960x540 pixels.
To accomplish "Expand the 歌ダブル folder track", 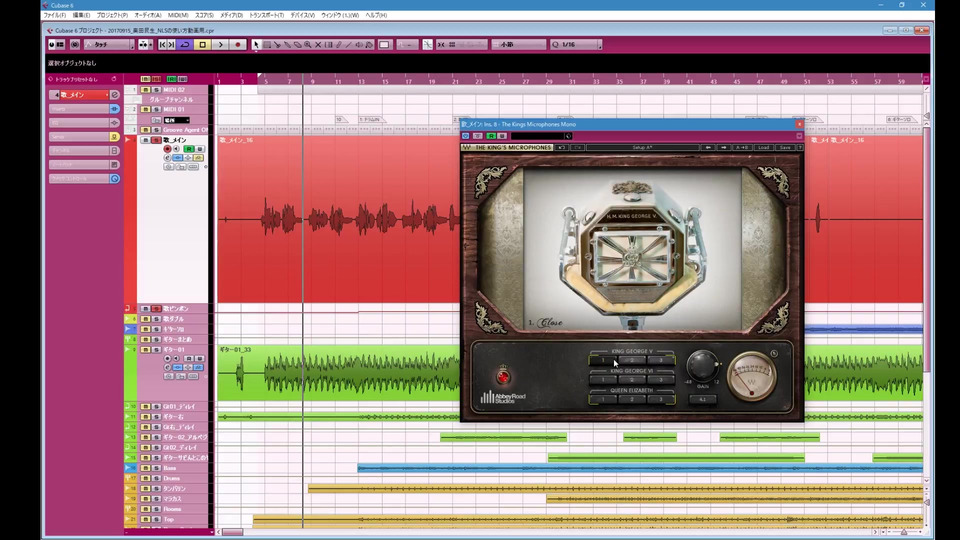I will tap(129, 319).
